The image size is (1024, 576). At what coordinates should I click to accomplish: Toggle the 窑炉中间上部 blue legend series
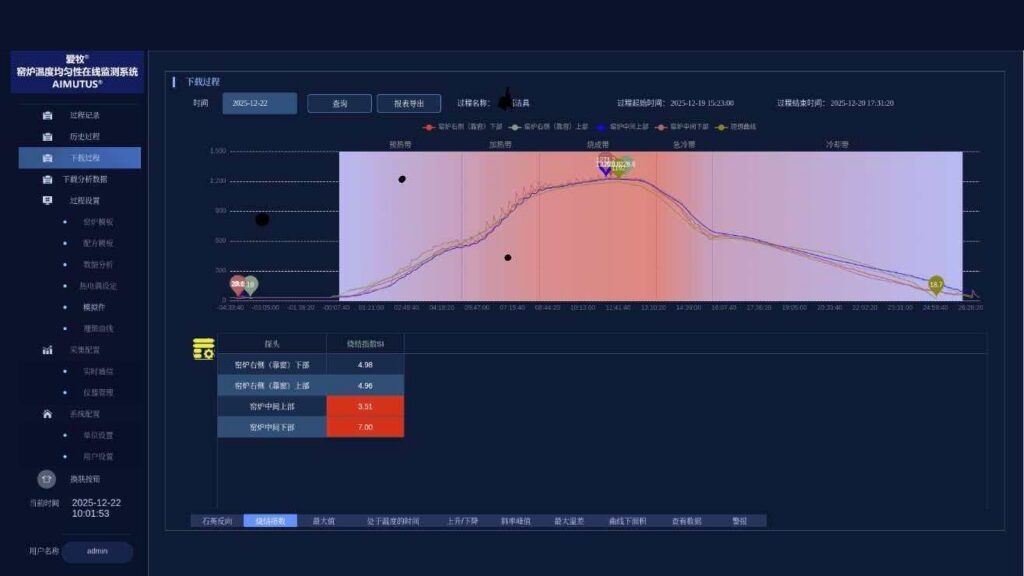point(623,127)
